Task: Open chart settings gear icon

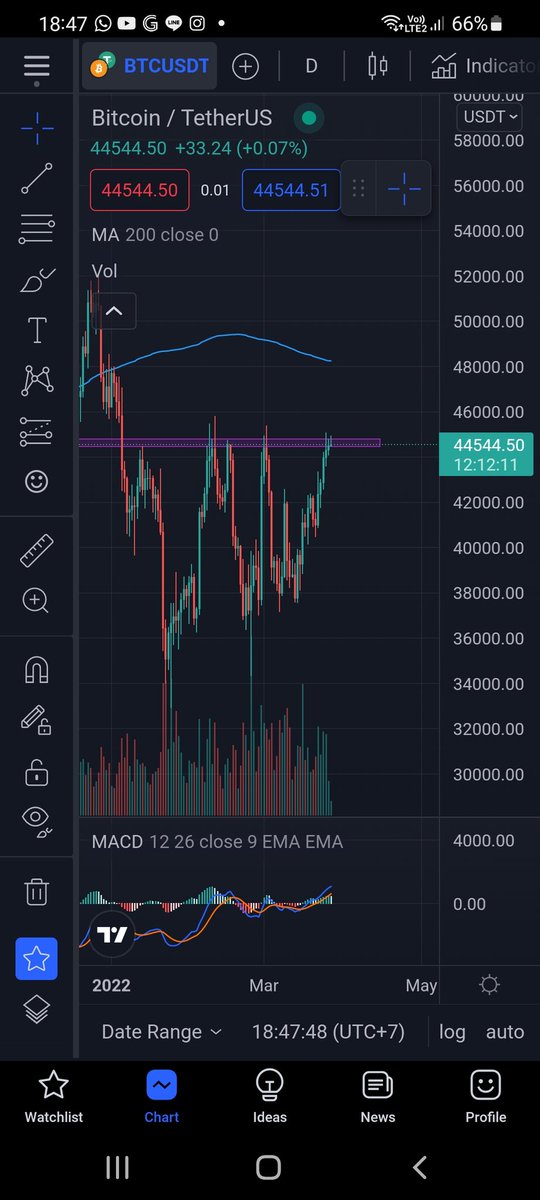Action: (x=489, y=985)
